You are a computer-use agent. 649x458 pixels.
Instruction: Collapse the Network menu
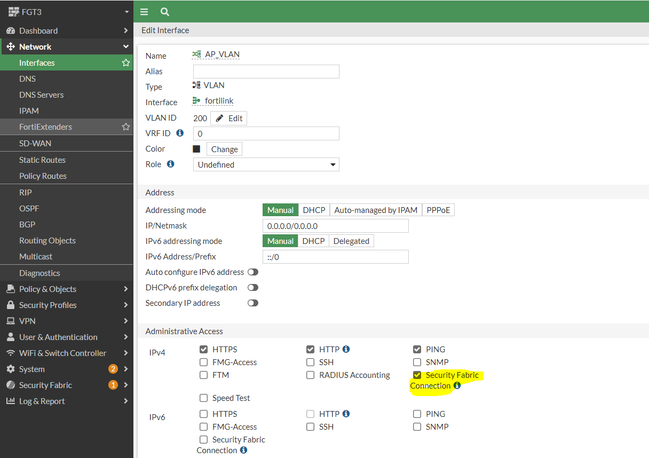coord(126,47)
